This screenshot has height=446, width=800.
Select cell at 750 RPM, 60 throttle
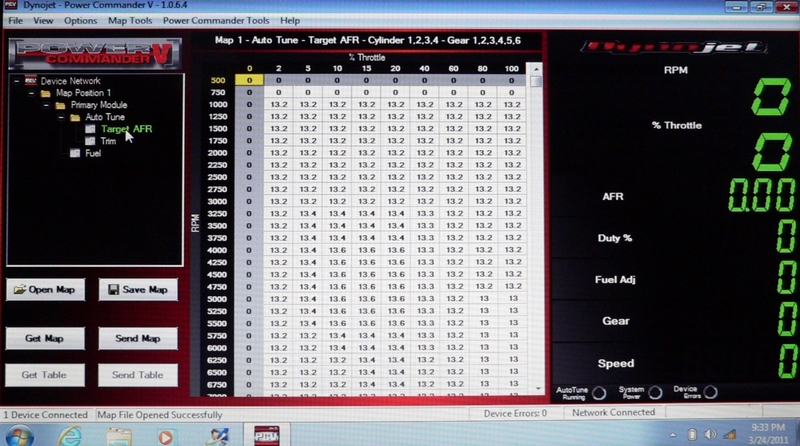click(x=454, y=92)
